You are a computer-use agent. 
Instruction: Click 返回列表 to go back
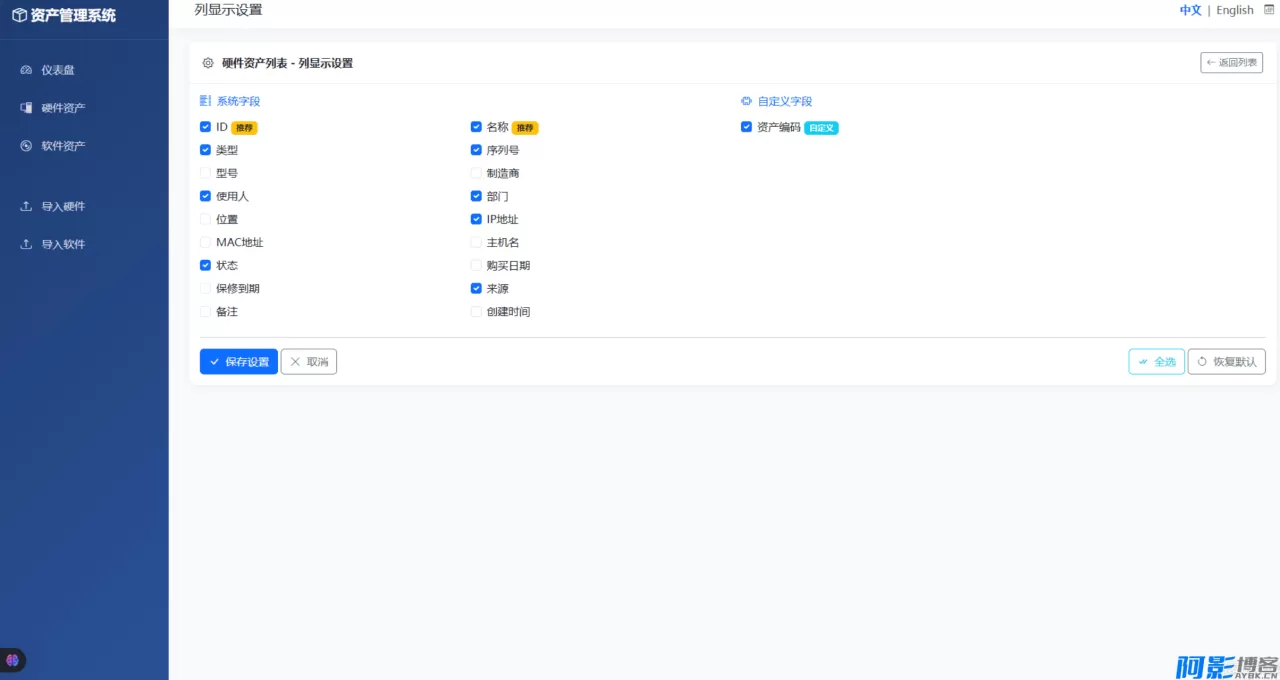coord(1231,62)
